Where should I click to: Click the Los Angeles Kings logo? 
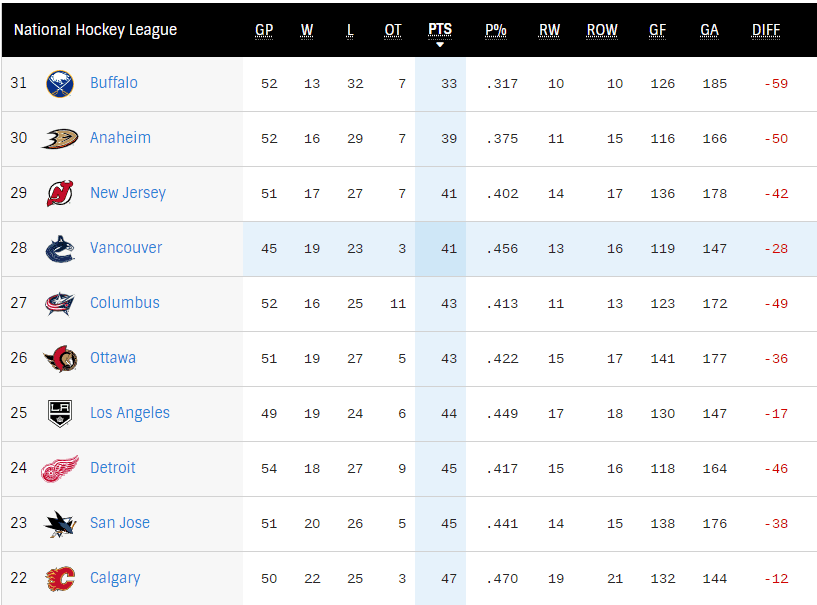pos(60,414)
